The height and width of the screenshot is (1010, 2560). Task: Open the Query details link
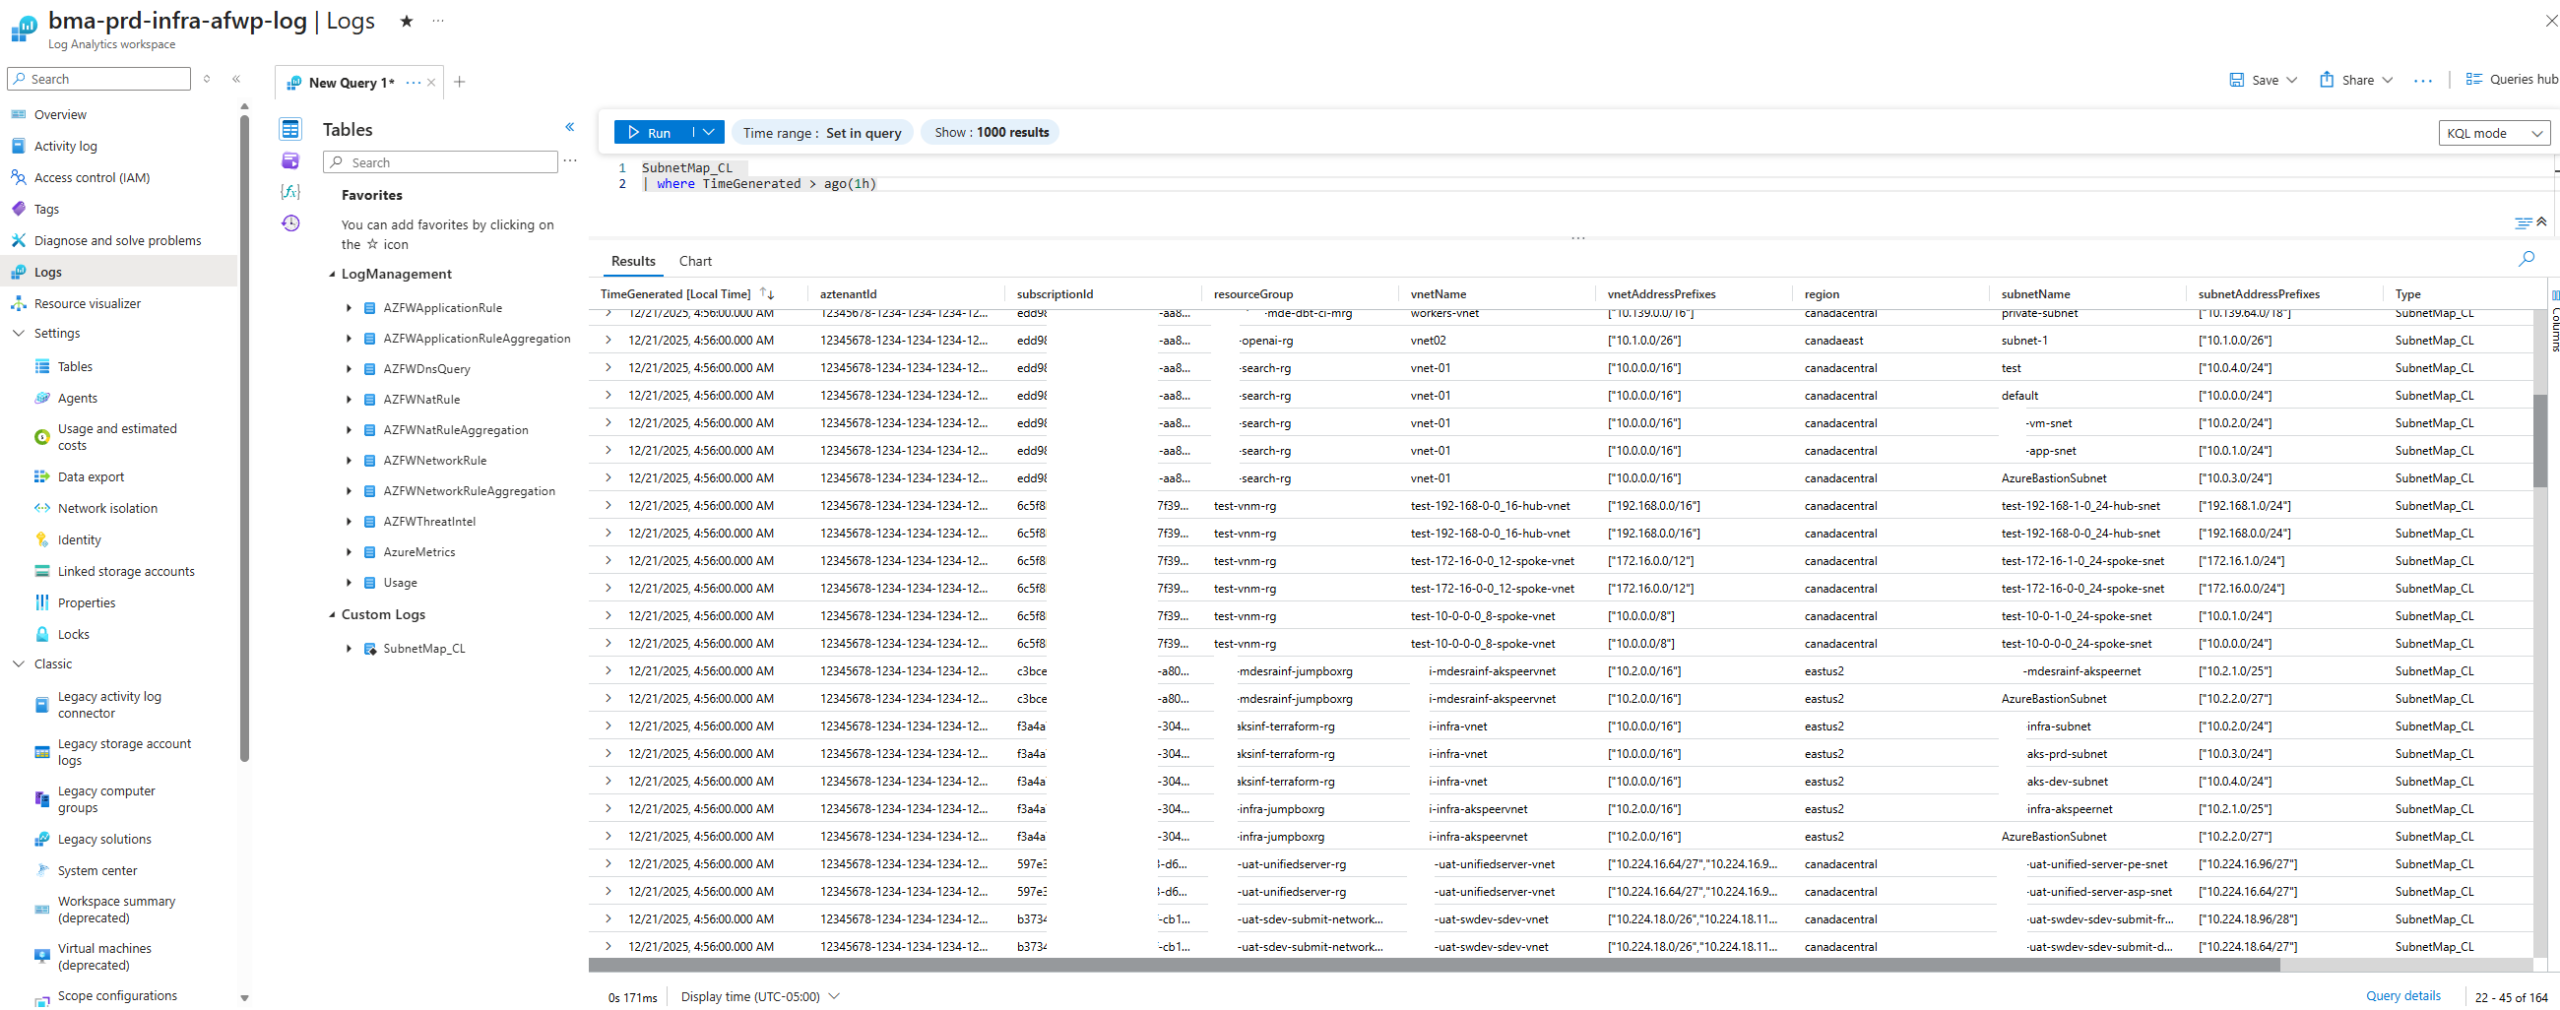pyautogui.click(x=2402, y=996)
